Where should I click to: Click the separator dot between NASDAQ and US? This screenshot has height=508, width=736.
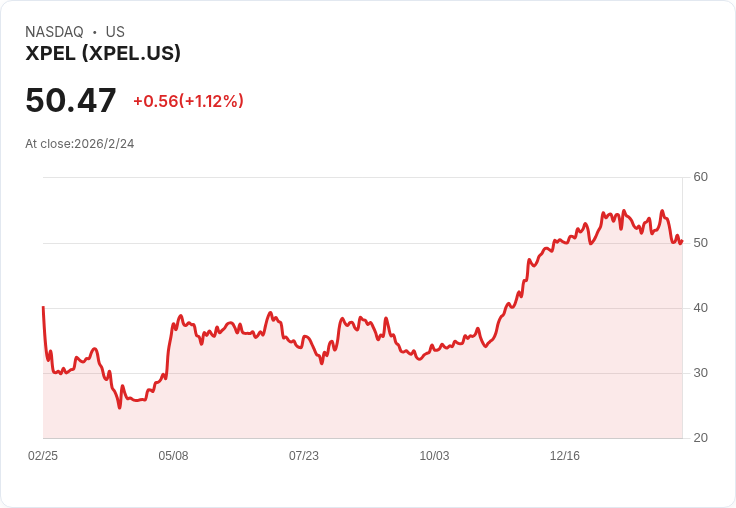(x=95, y=32)
